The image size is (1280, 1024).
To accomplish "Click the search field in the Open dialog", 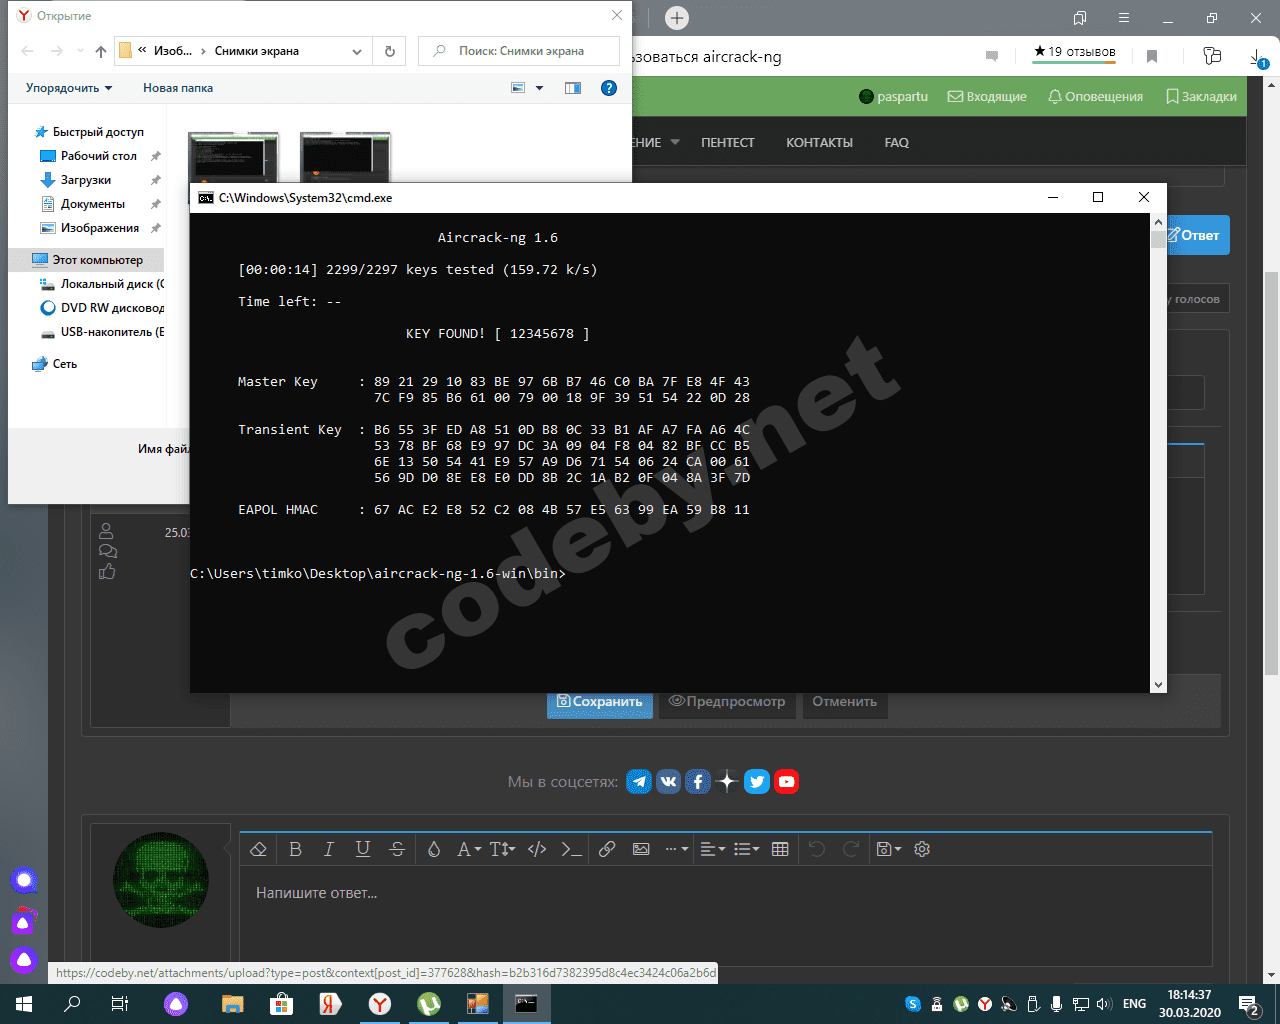I will (x=519, y=51).
